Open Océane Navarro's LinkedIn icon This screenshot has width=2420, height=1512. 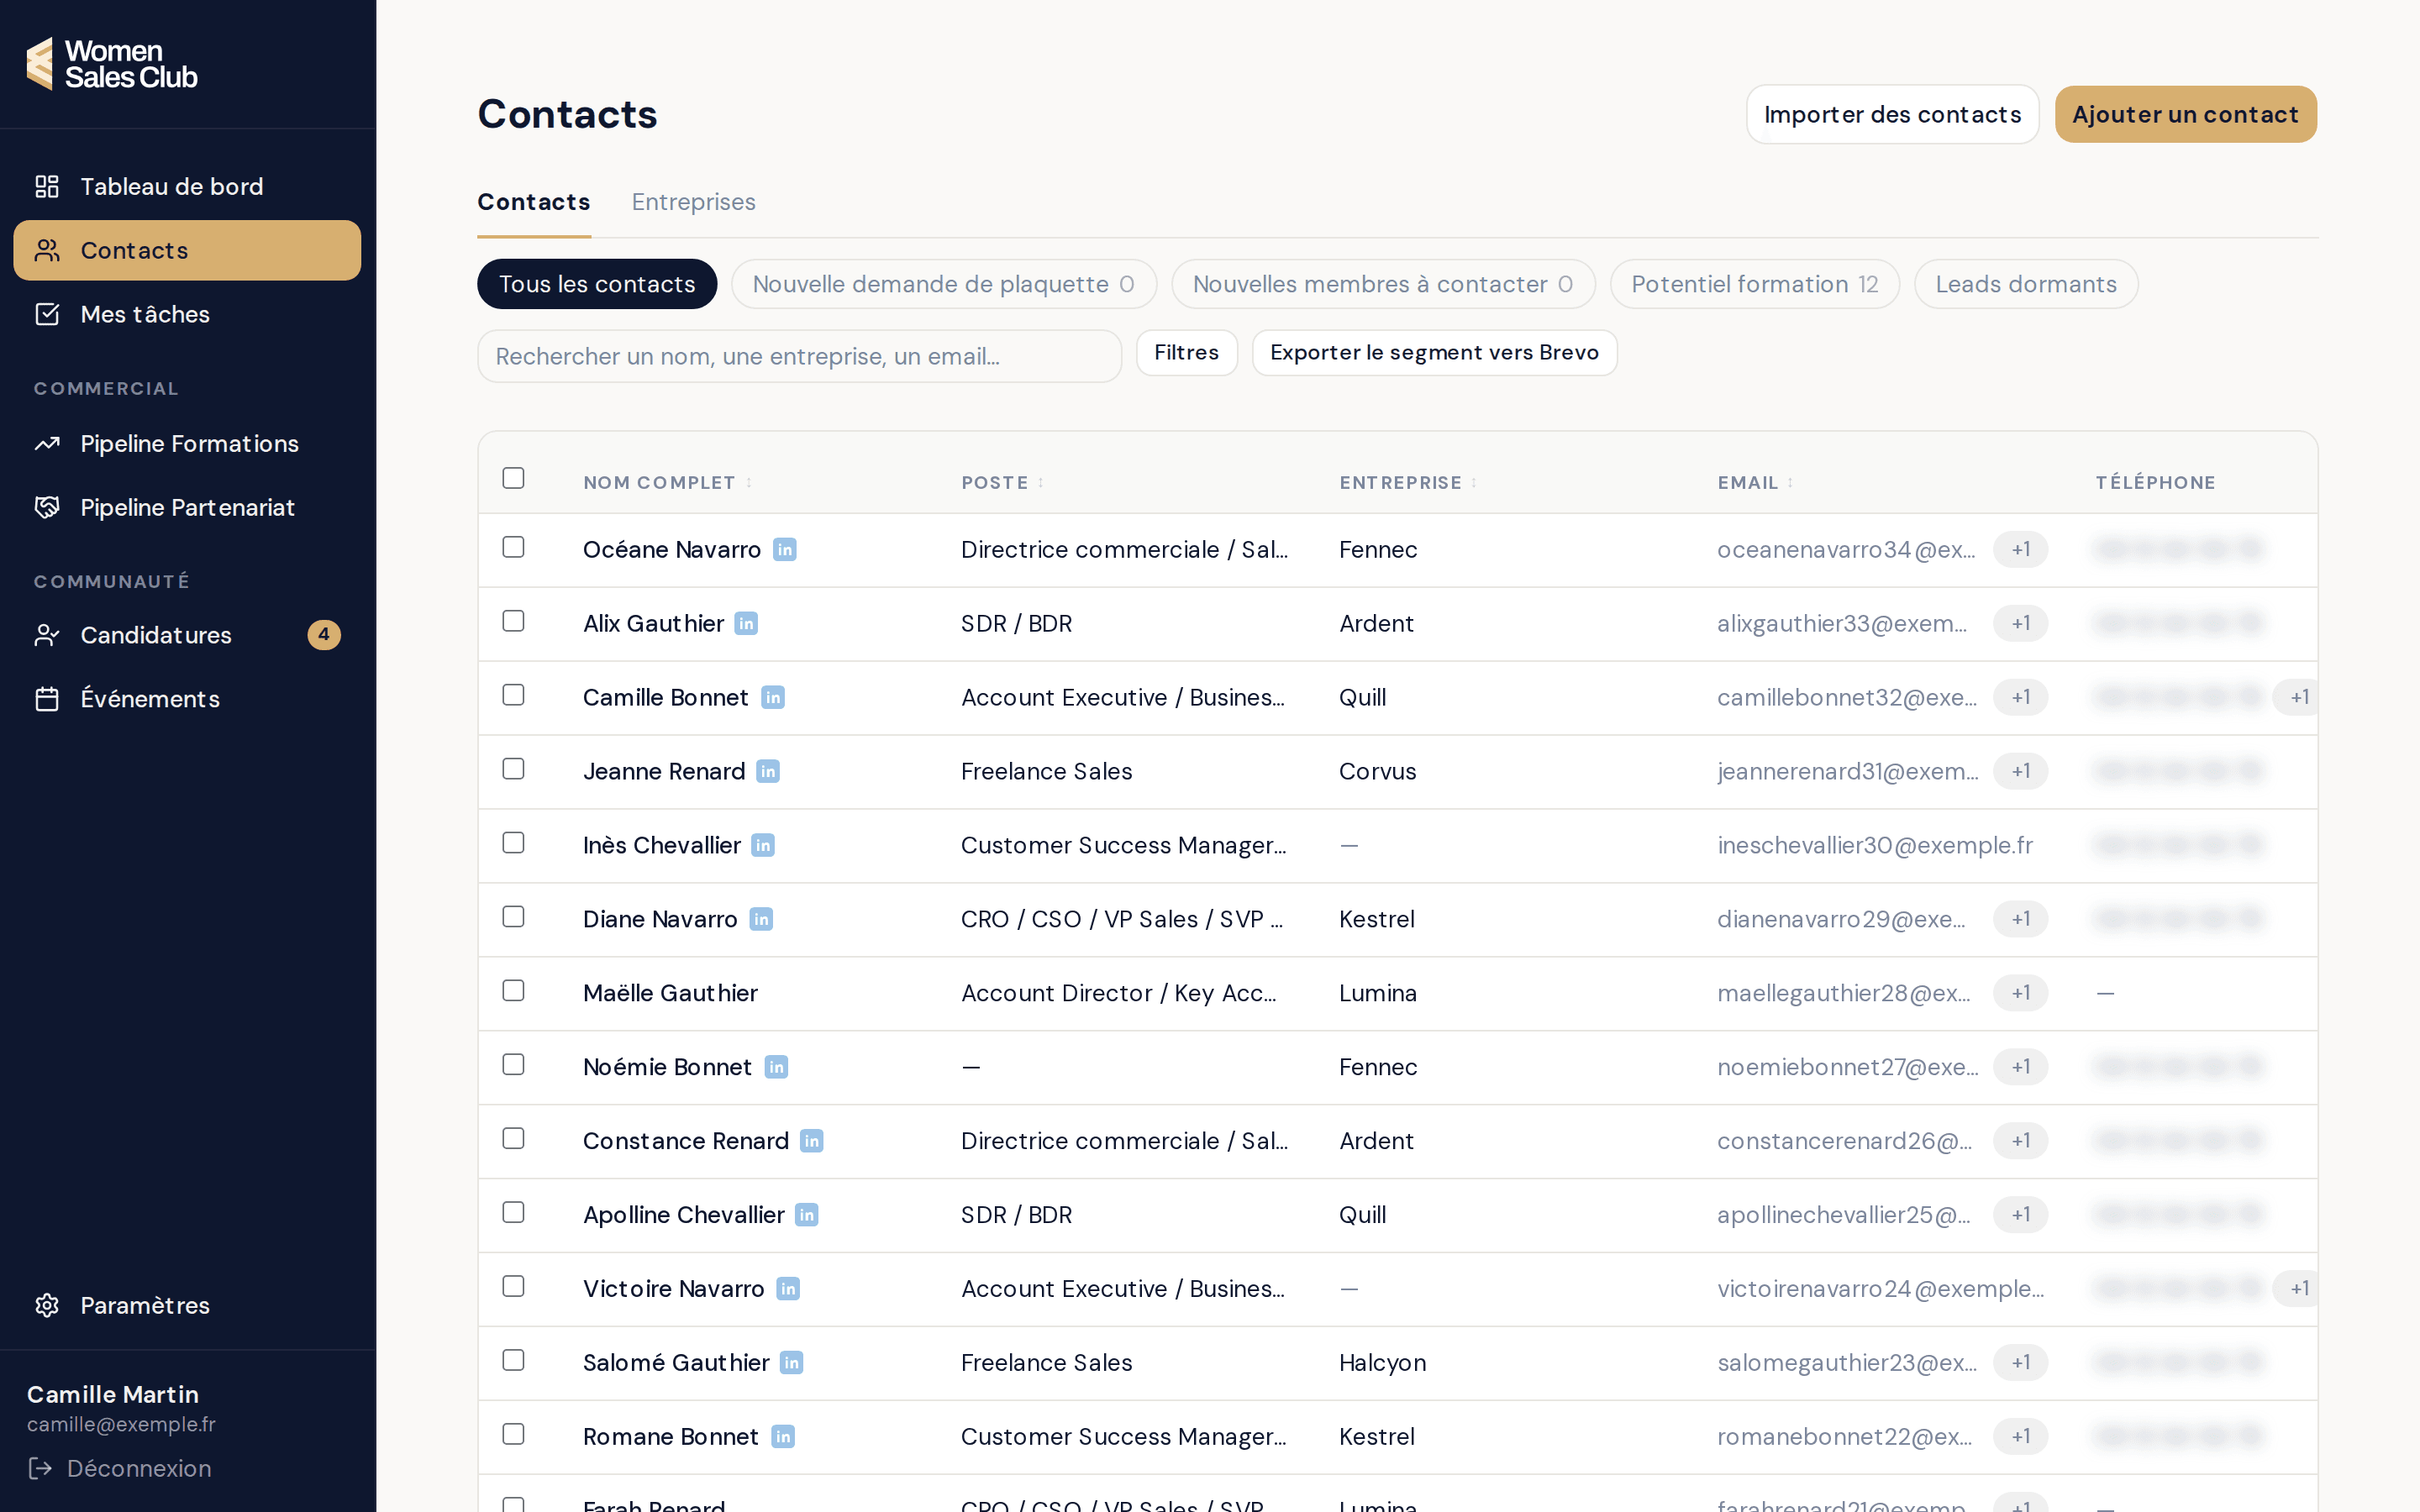click(x=785, y=550)
